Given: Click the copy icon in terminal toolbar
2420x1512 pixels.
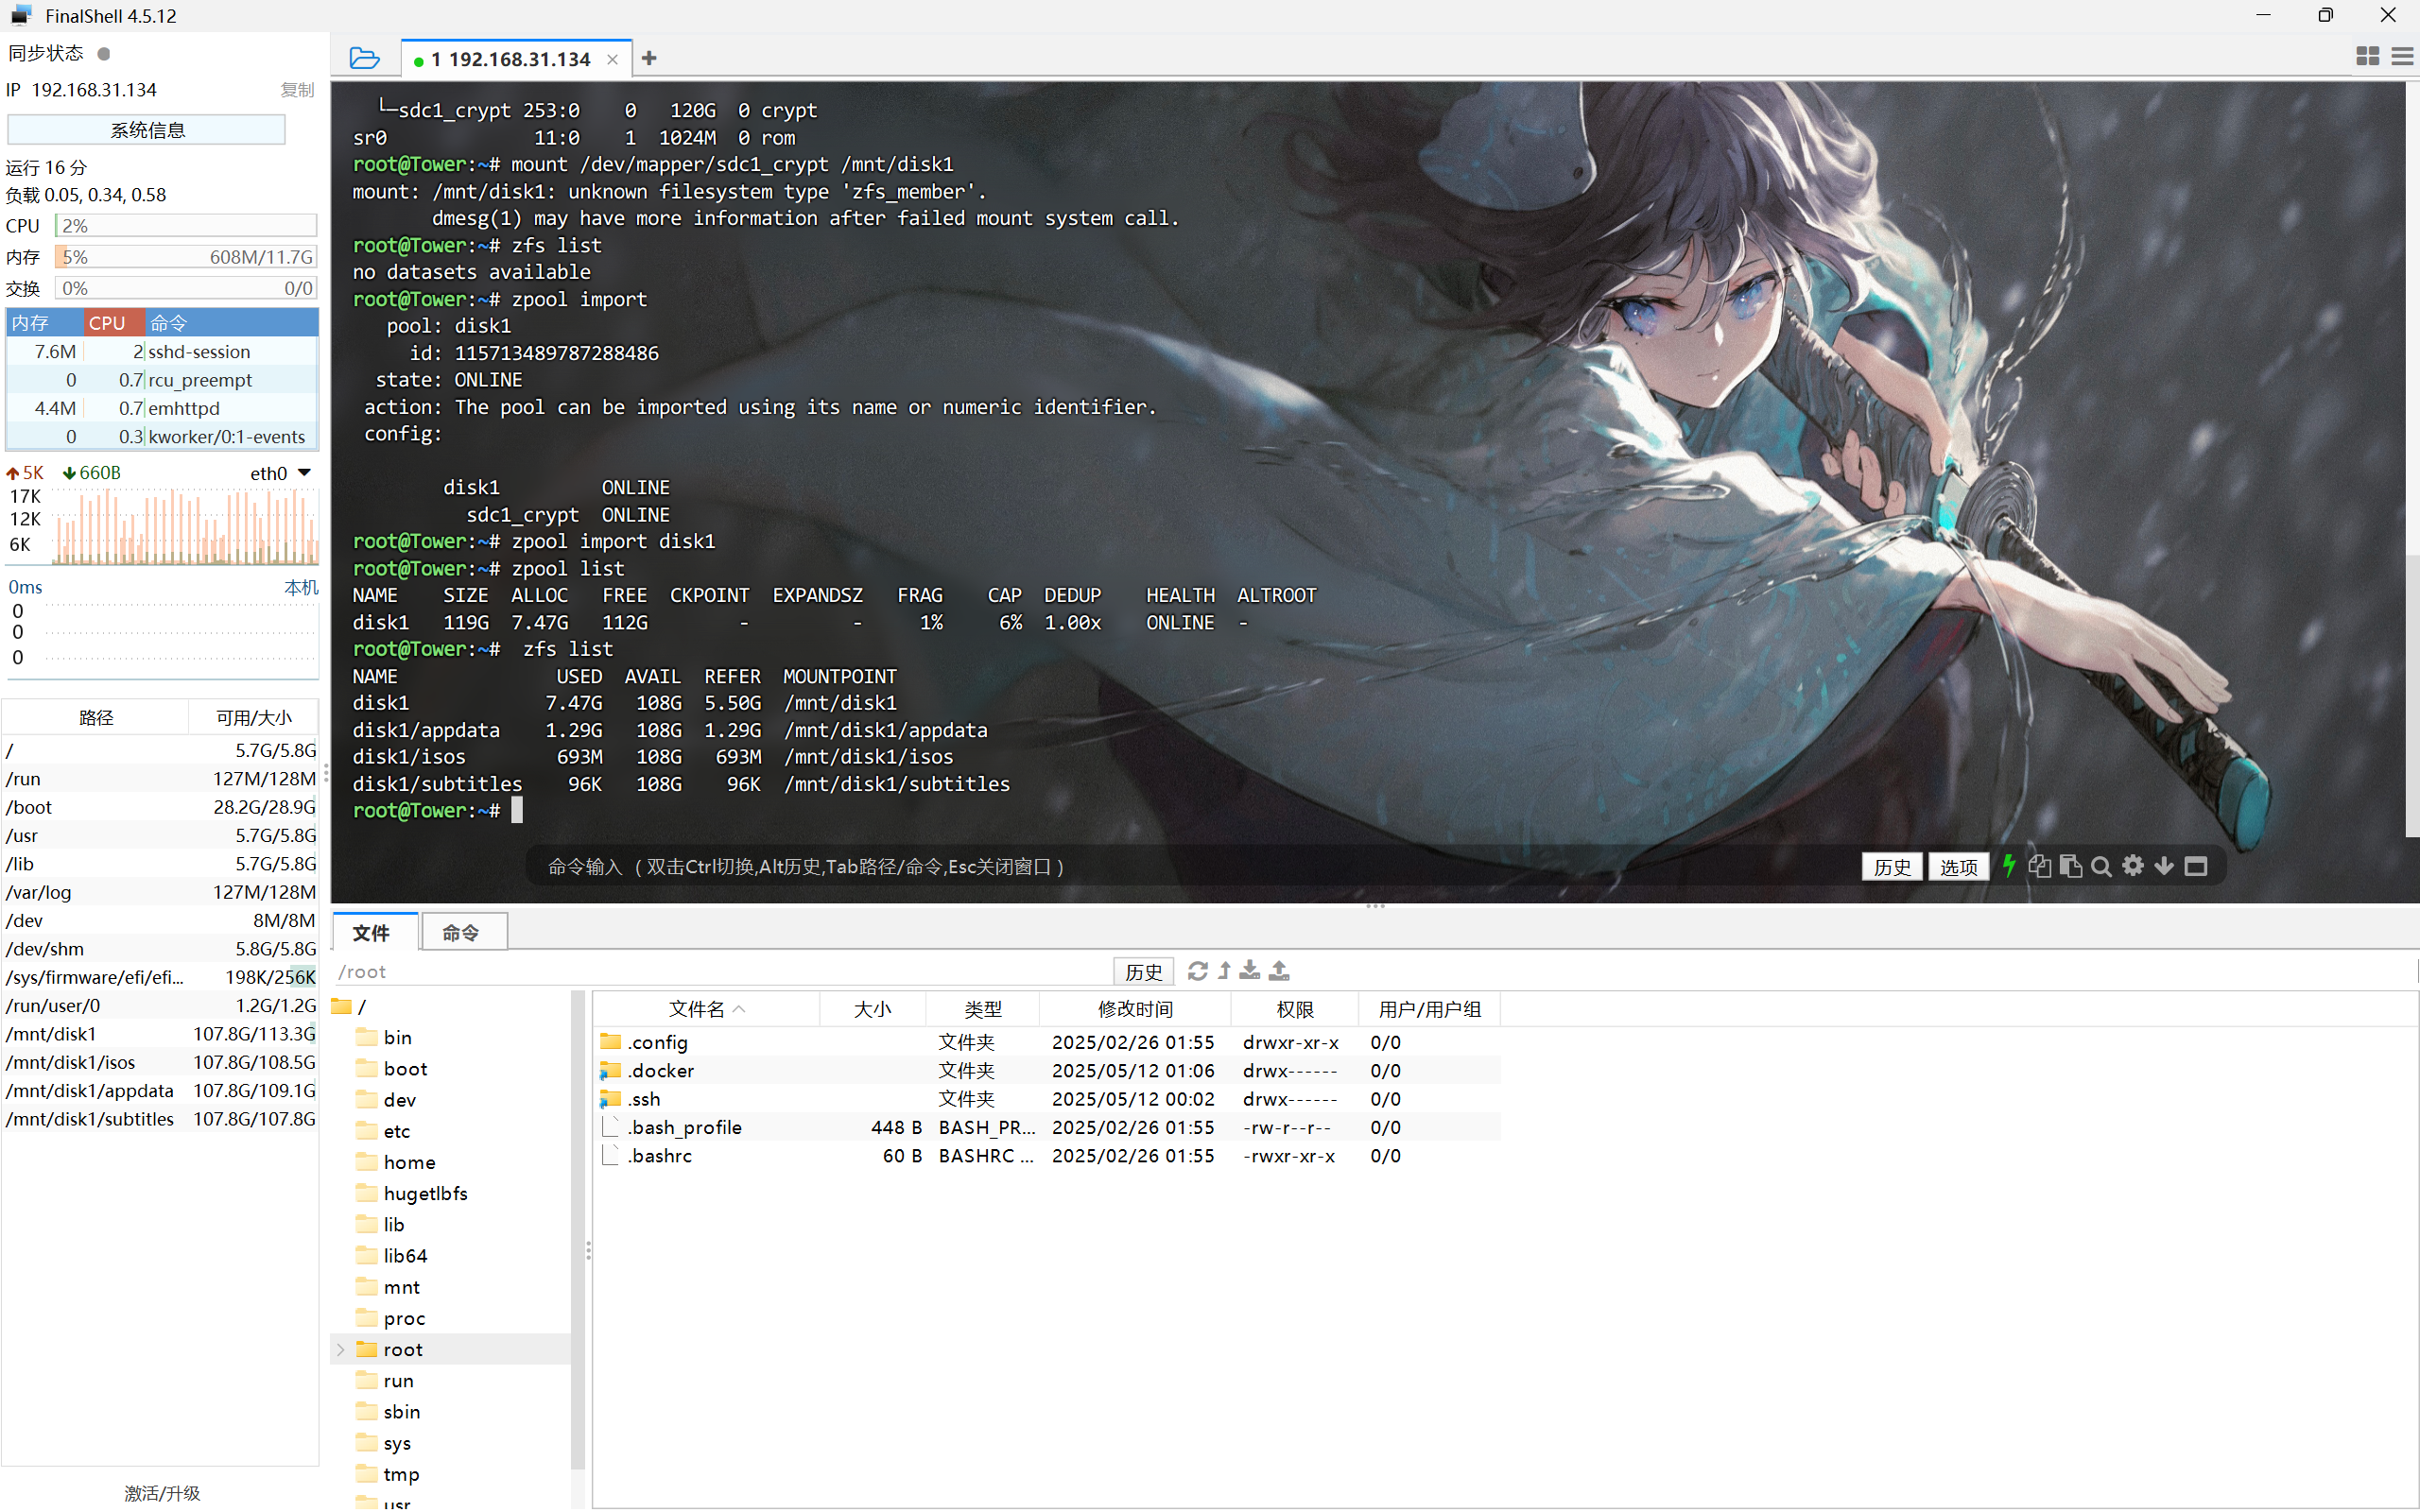Looking at the screenshot, I should click(2039, 866).
